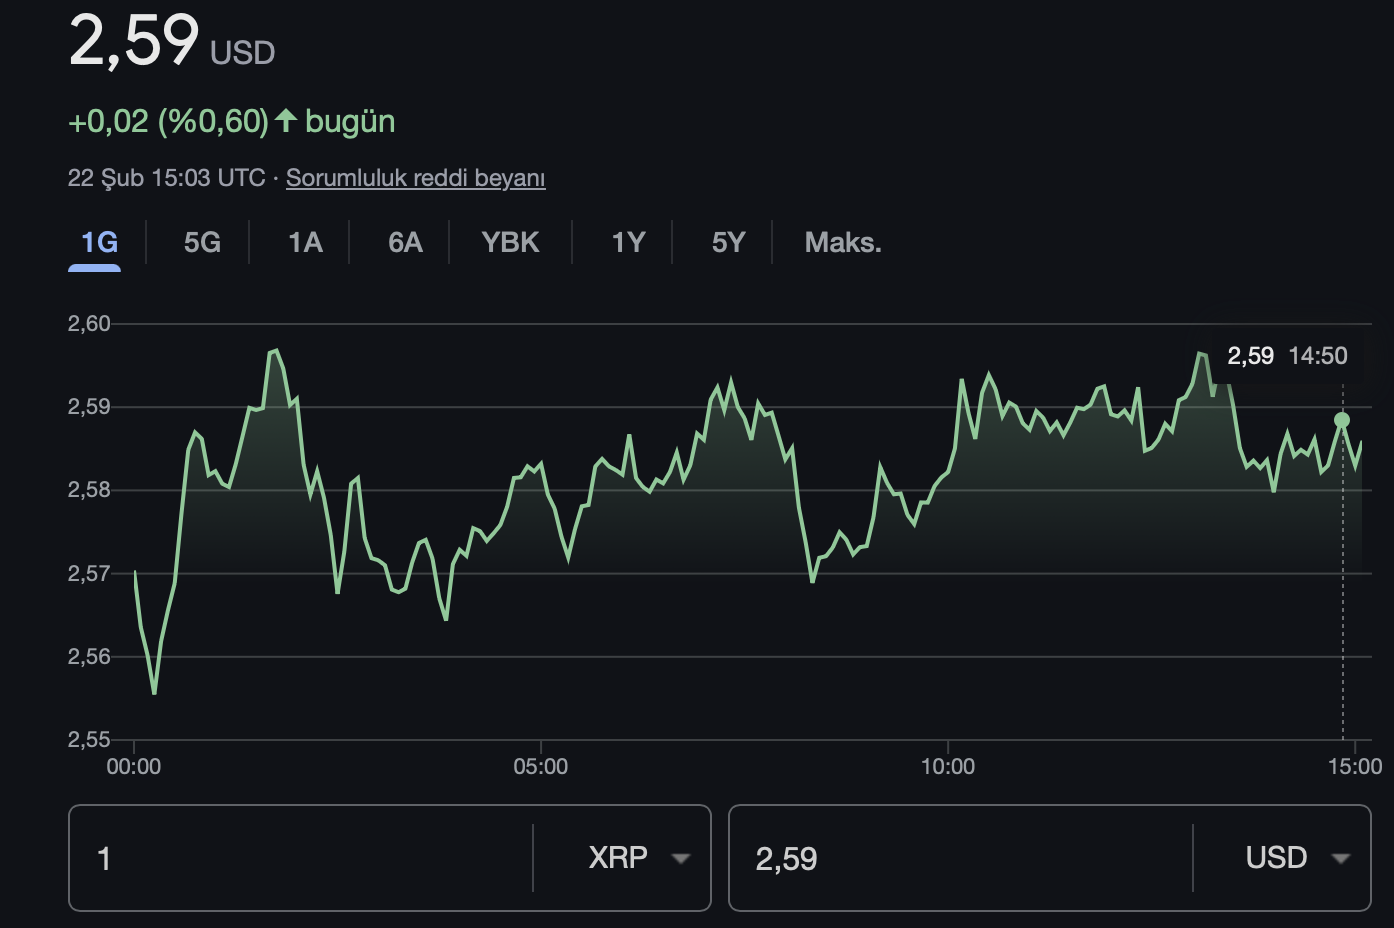Click the 2,59 14:50 chart tooltip
This screenshot has width=1394, height=928.
[x=1287, y=356]
